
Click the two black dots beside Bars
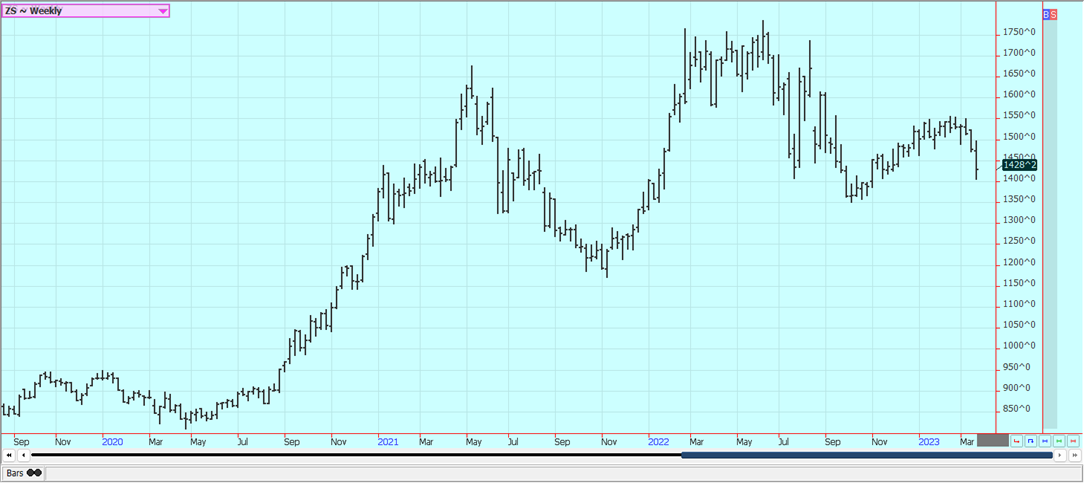point(35,472)
